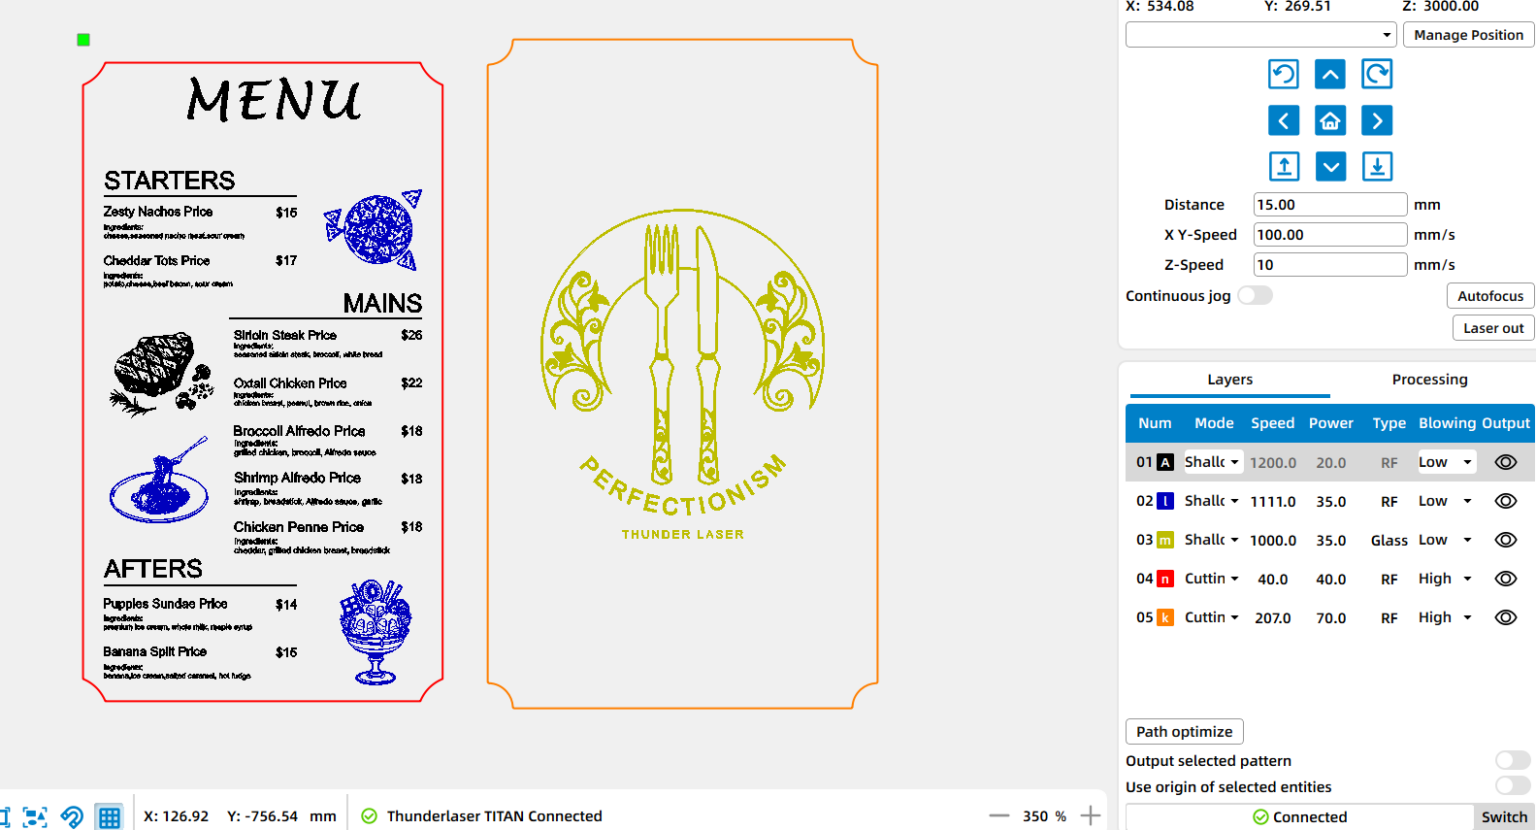1536x830 pixels.
Task: Hide layer 03 with its eye icon
Action: click(x=1505, y=540)
